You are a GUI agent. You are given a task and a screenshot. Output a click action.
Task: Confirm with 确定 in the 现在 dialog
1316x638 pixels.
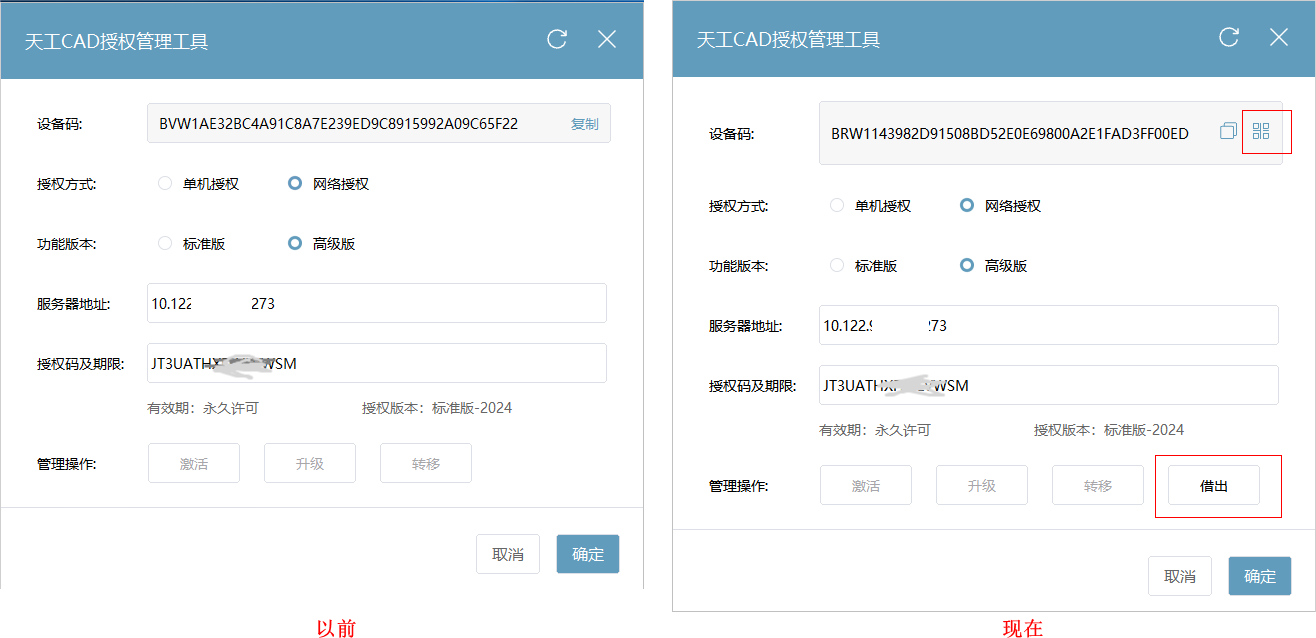point(1260,576)
